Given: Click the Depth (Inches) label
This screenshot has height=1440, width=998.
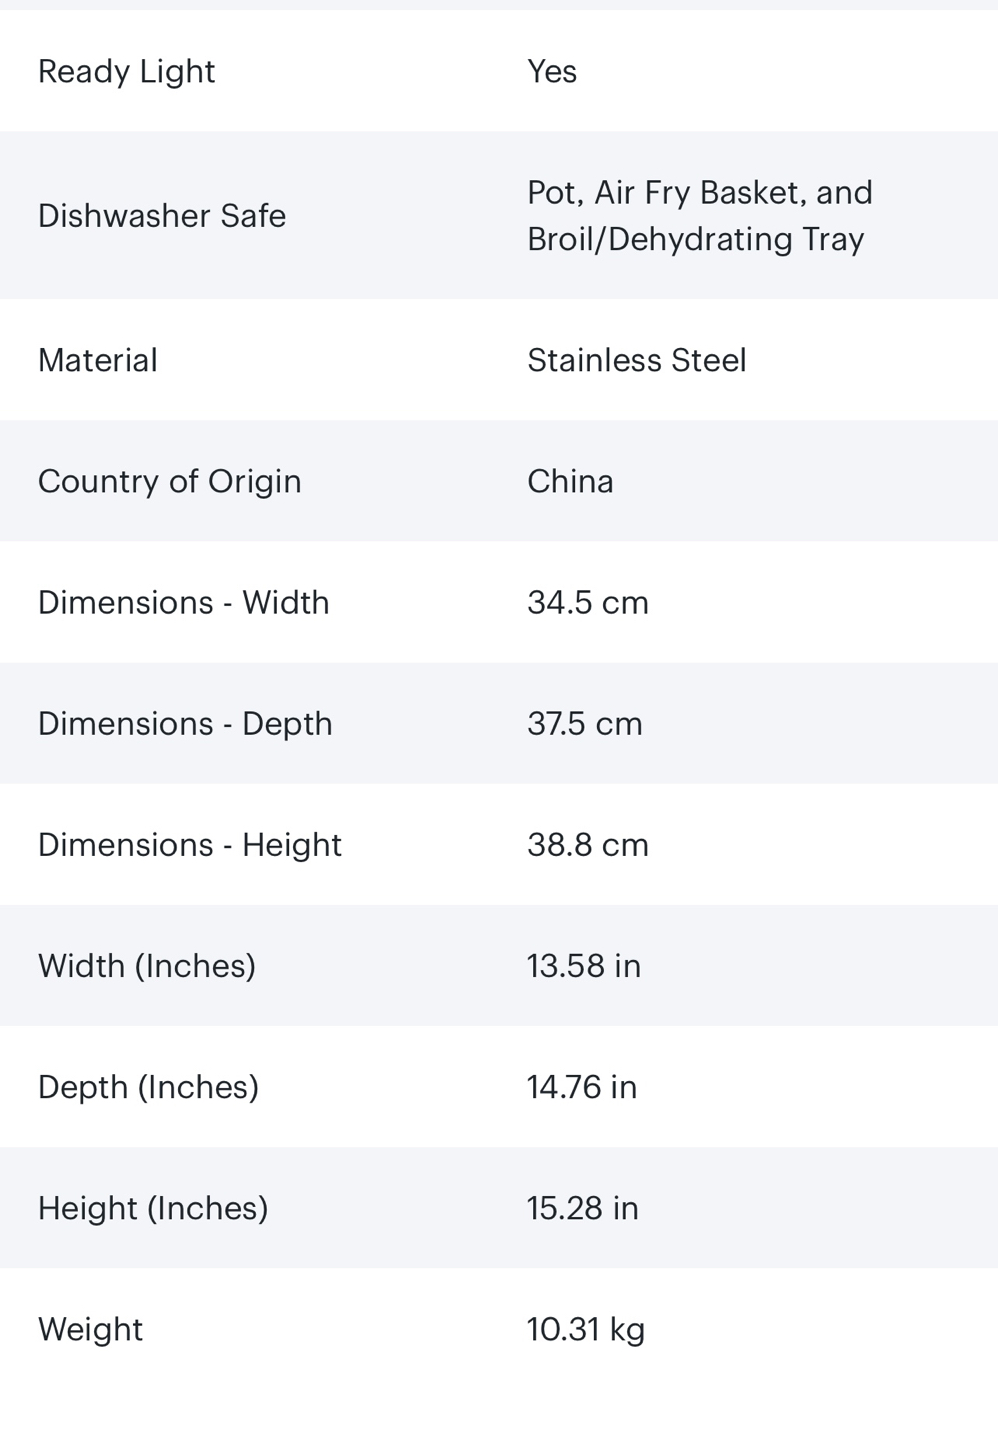Looking at the screenshot, I should pyautogui.click(x=148, y=1086).
